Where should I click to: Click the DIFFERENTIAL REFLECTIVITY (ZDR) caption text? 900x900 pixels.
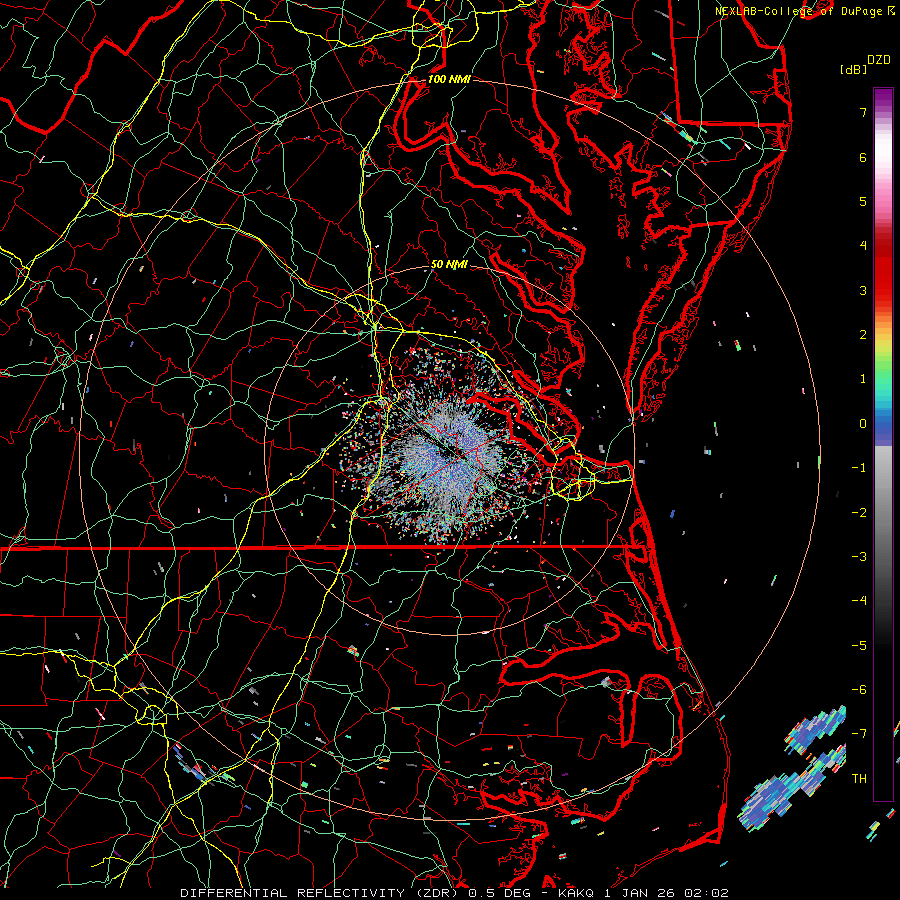click(x=321, y=893)
